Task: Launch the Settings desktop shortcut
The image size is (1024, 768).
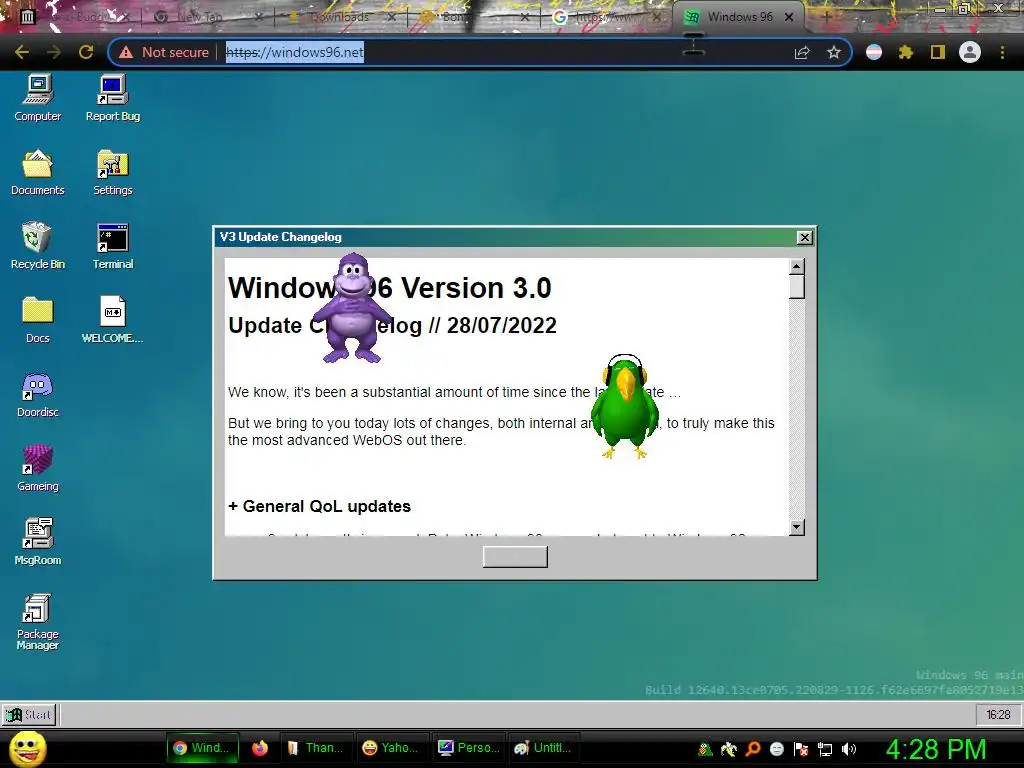Action: tap(113, 172)
